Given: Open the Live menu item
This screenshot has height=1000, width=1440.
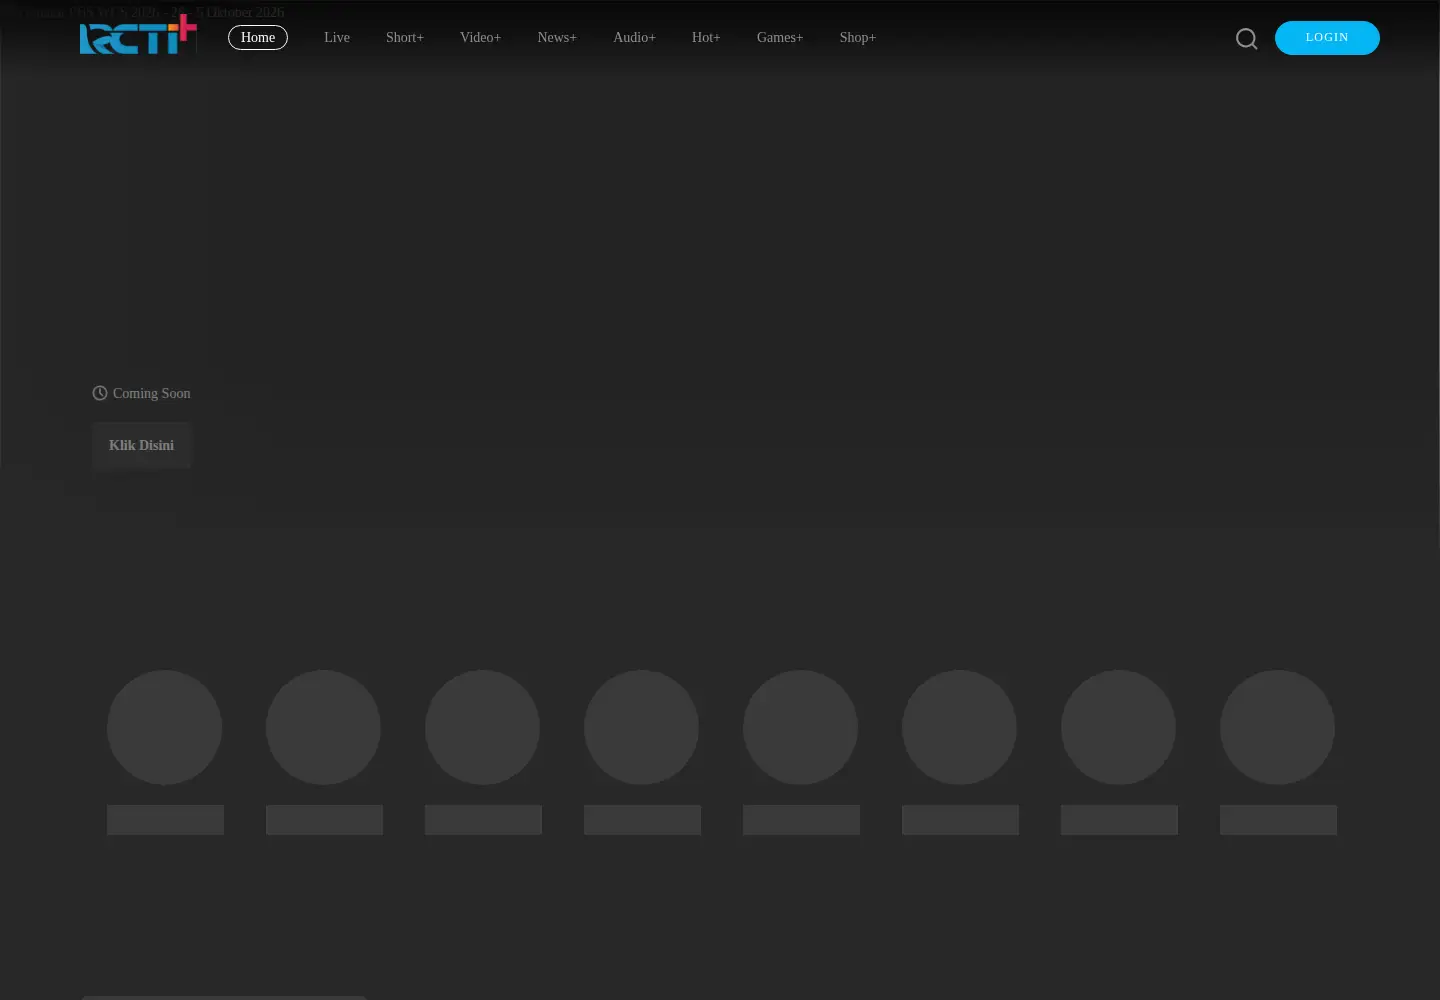Looking at the screenshot, I should [x=337, y=37].
